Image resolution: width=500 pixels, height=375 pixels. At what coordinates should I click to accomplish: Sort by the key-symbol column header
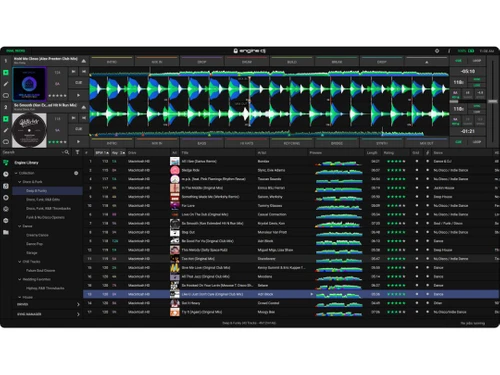(428, 153)
